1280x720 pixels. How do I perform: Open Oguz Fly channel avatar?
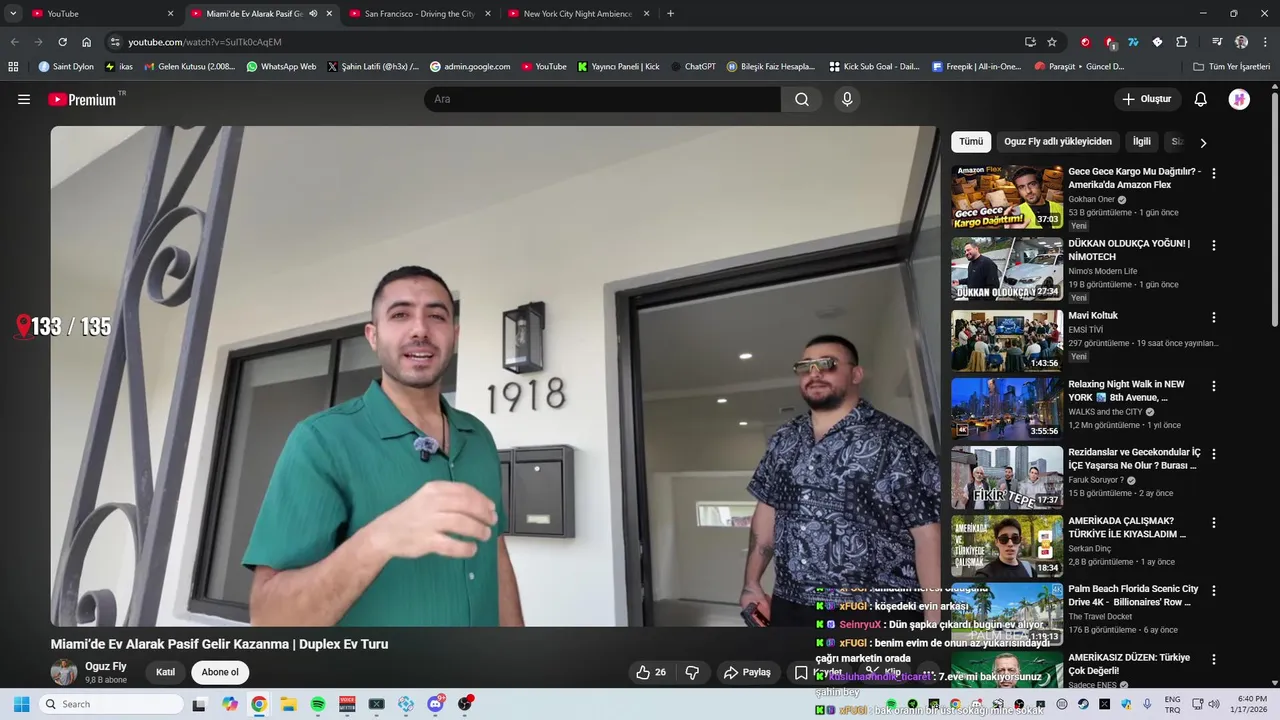(x=64, y=672)
